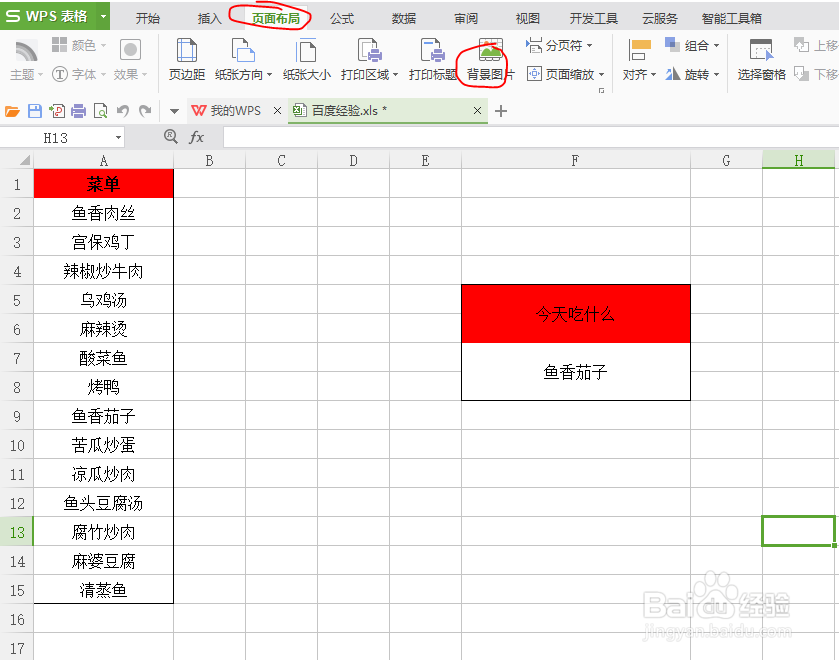839x660 pixels.
Task: Click the Save icon in quick access toolbar
Action: (x=36, y=110)
